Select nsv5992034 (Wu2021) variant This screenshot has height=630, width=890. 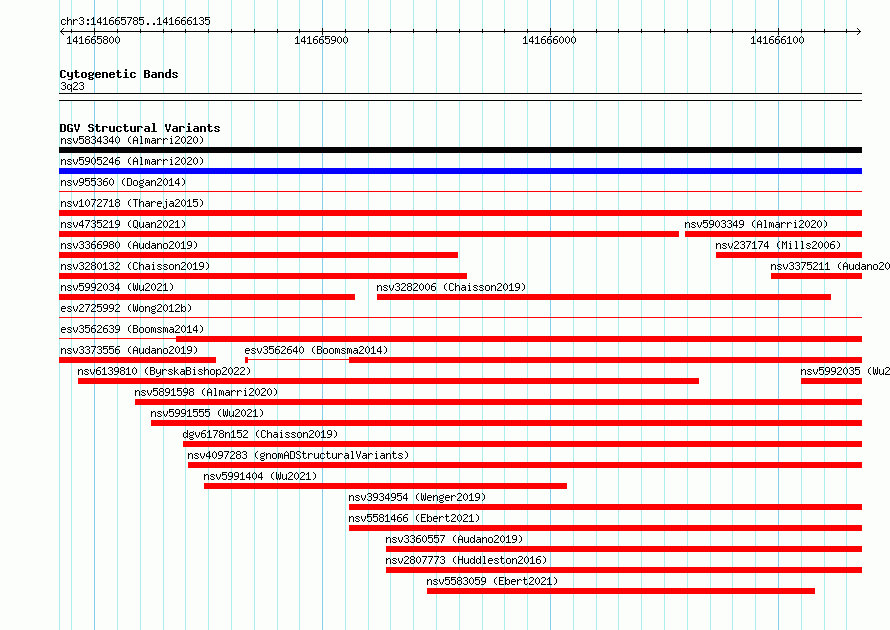coord(117,287)
